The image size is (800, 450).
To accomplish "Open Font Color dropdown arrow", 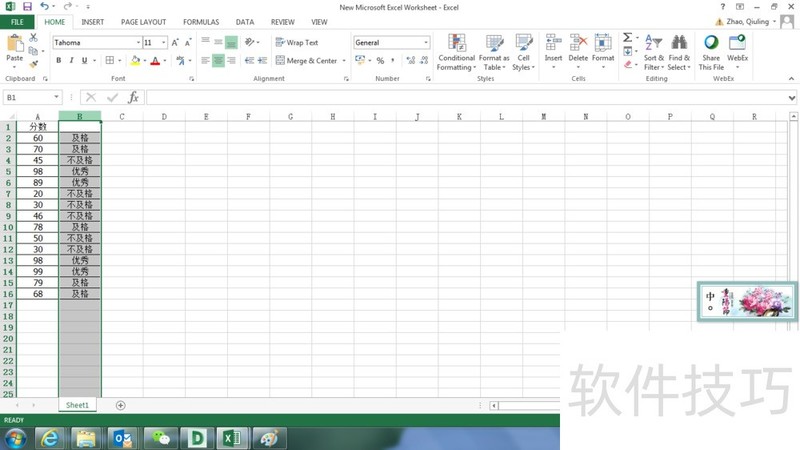I will pyautogui.click(x=165, y=61).
